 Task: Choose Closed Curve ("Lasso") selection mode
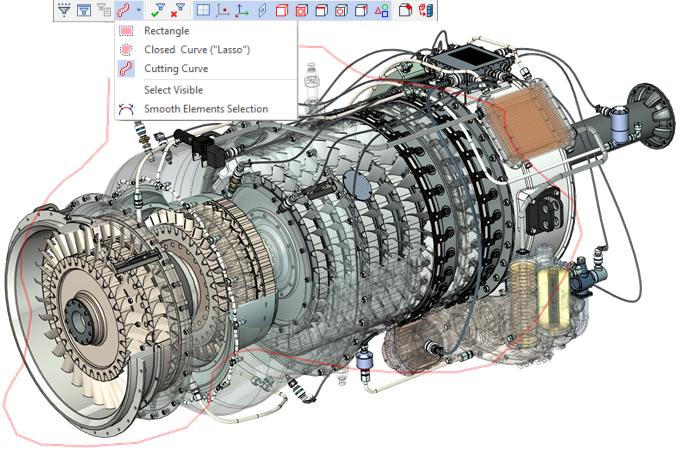click(206, 49)
